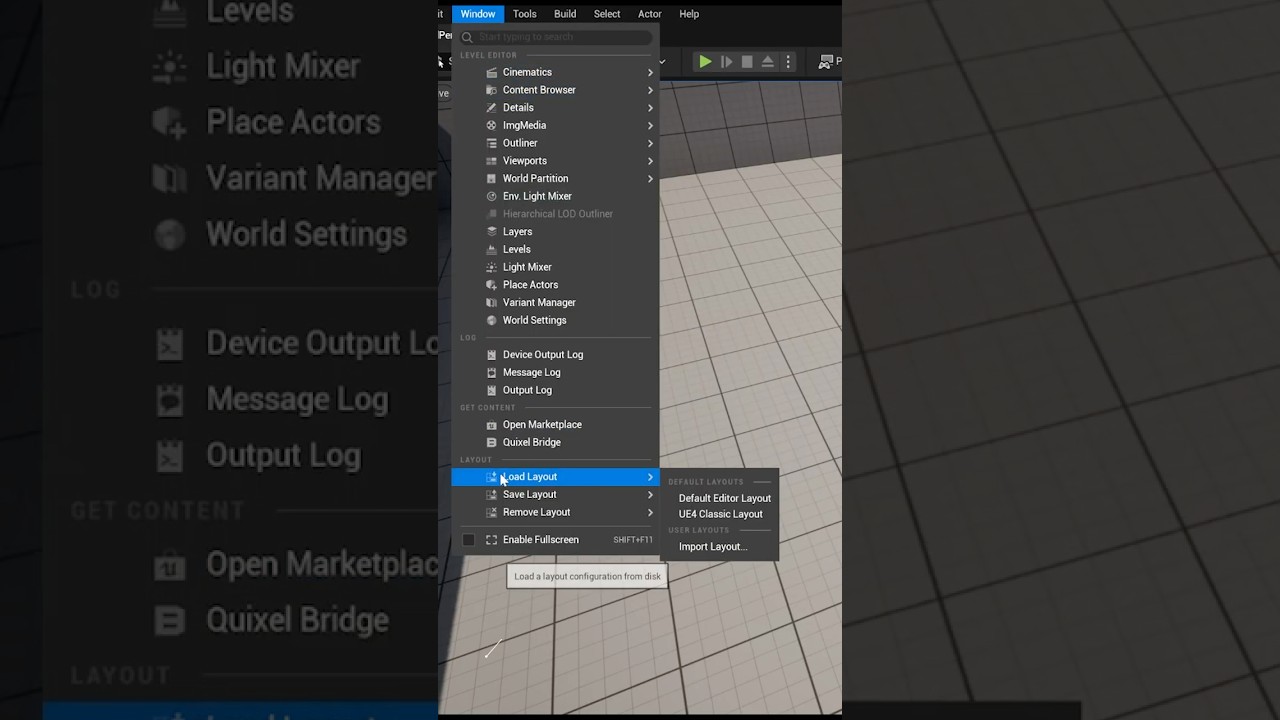Click the magnifier icon in menu search

pos(467,37)
